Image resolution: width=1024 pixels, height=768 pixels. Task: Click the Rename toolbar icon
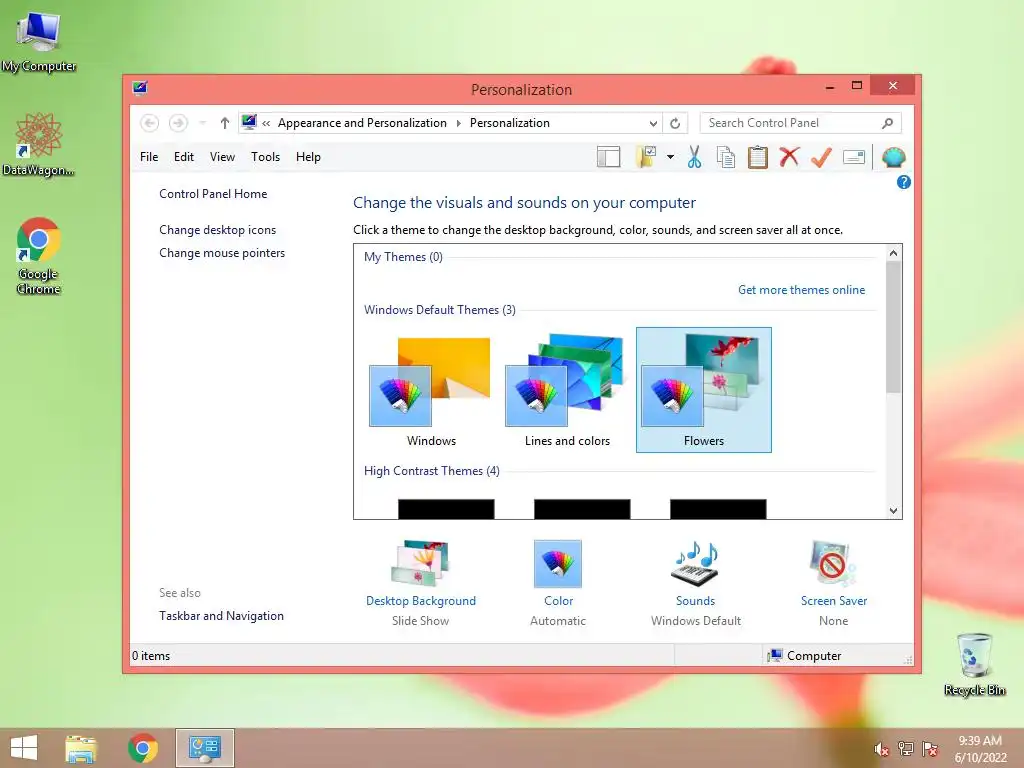pos(854,157)
